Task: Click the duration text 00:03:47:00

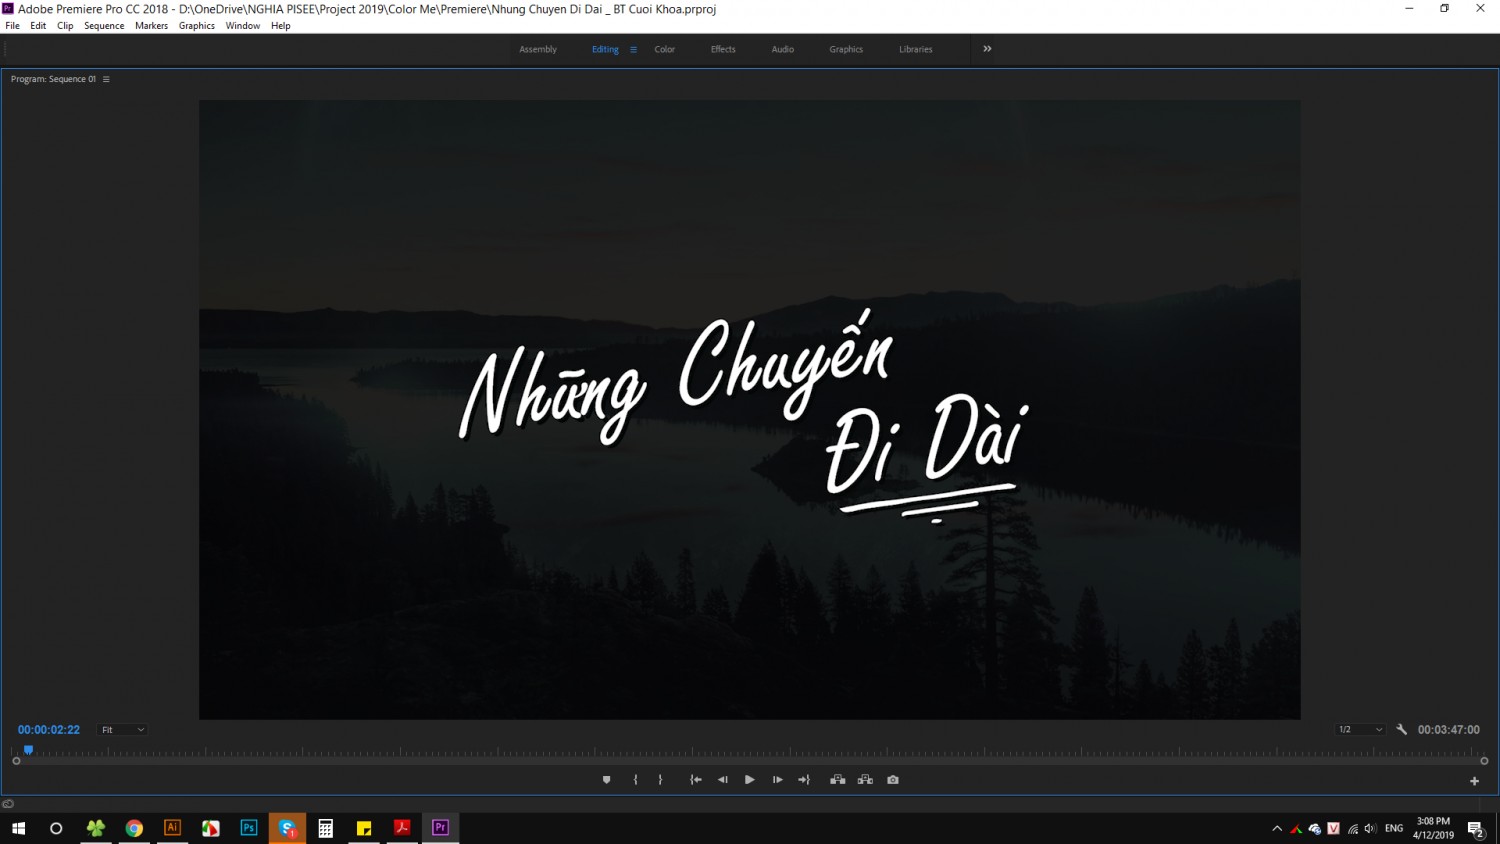Action: [x=1449, y=730]
